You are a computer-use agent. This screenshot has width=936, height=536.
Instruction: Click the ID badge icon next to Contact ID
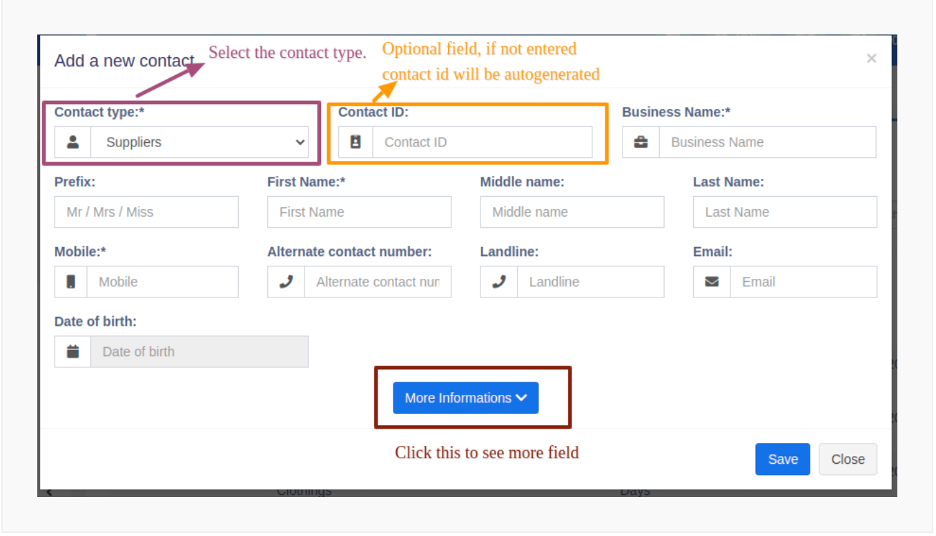click(356, 142)
